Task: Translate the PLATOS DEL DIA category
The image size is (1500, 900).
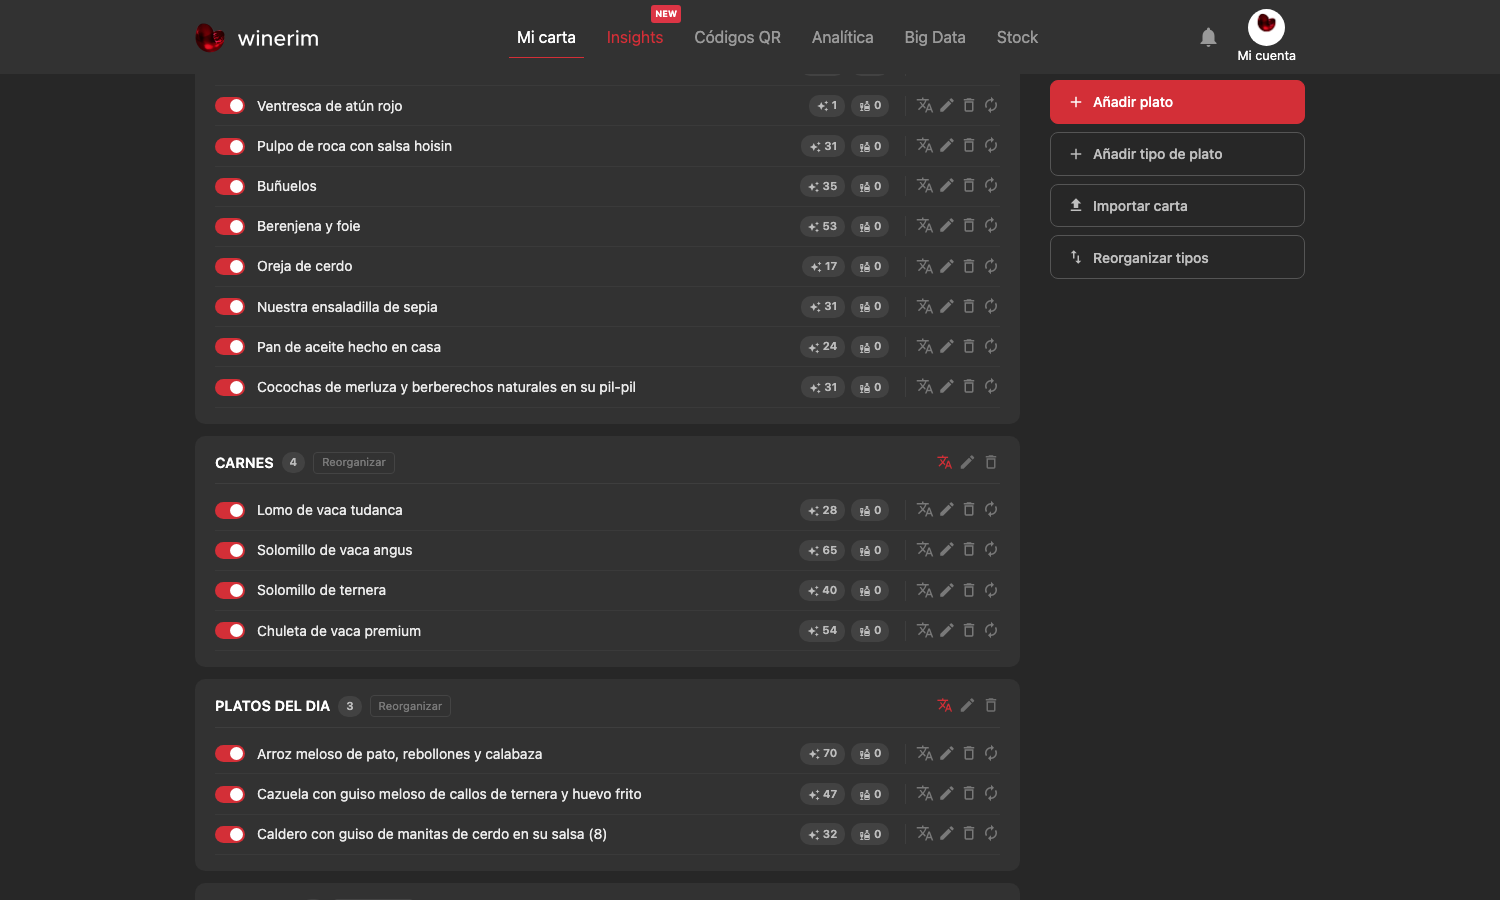Action: (945, 706)
